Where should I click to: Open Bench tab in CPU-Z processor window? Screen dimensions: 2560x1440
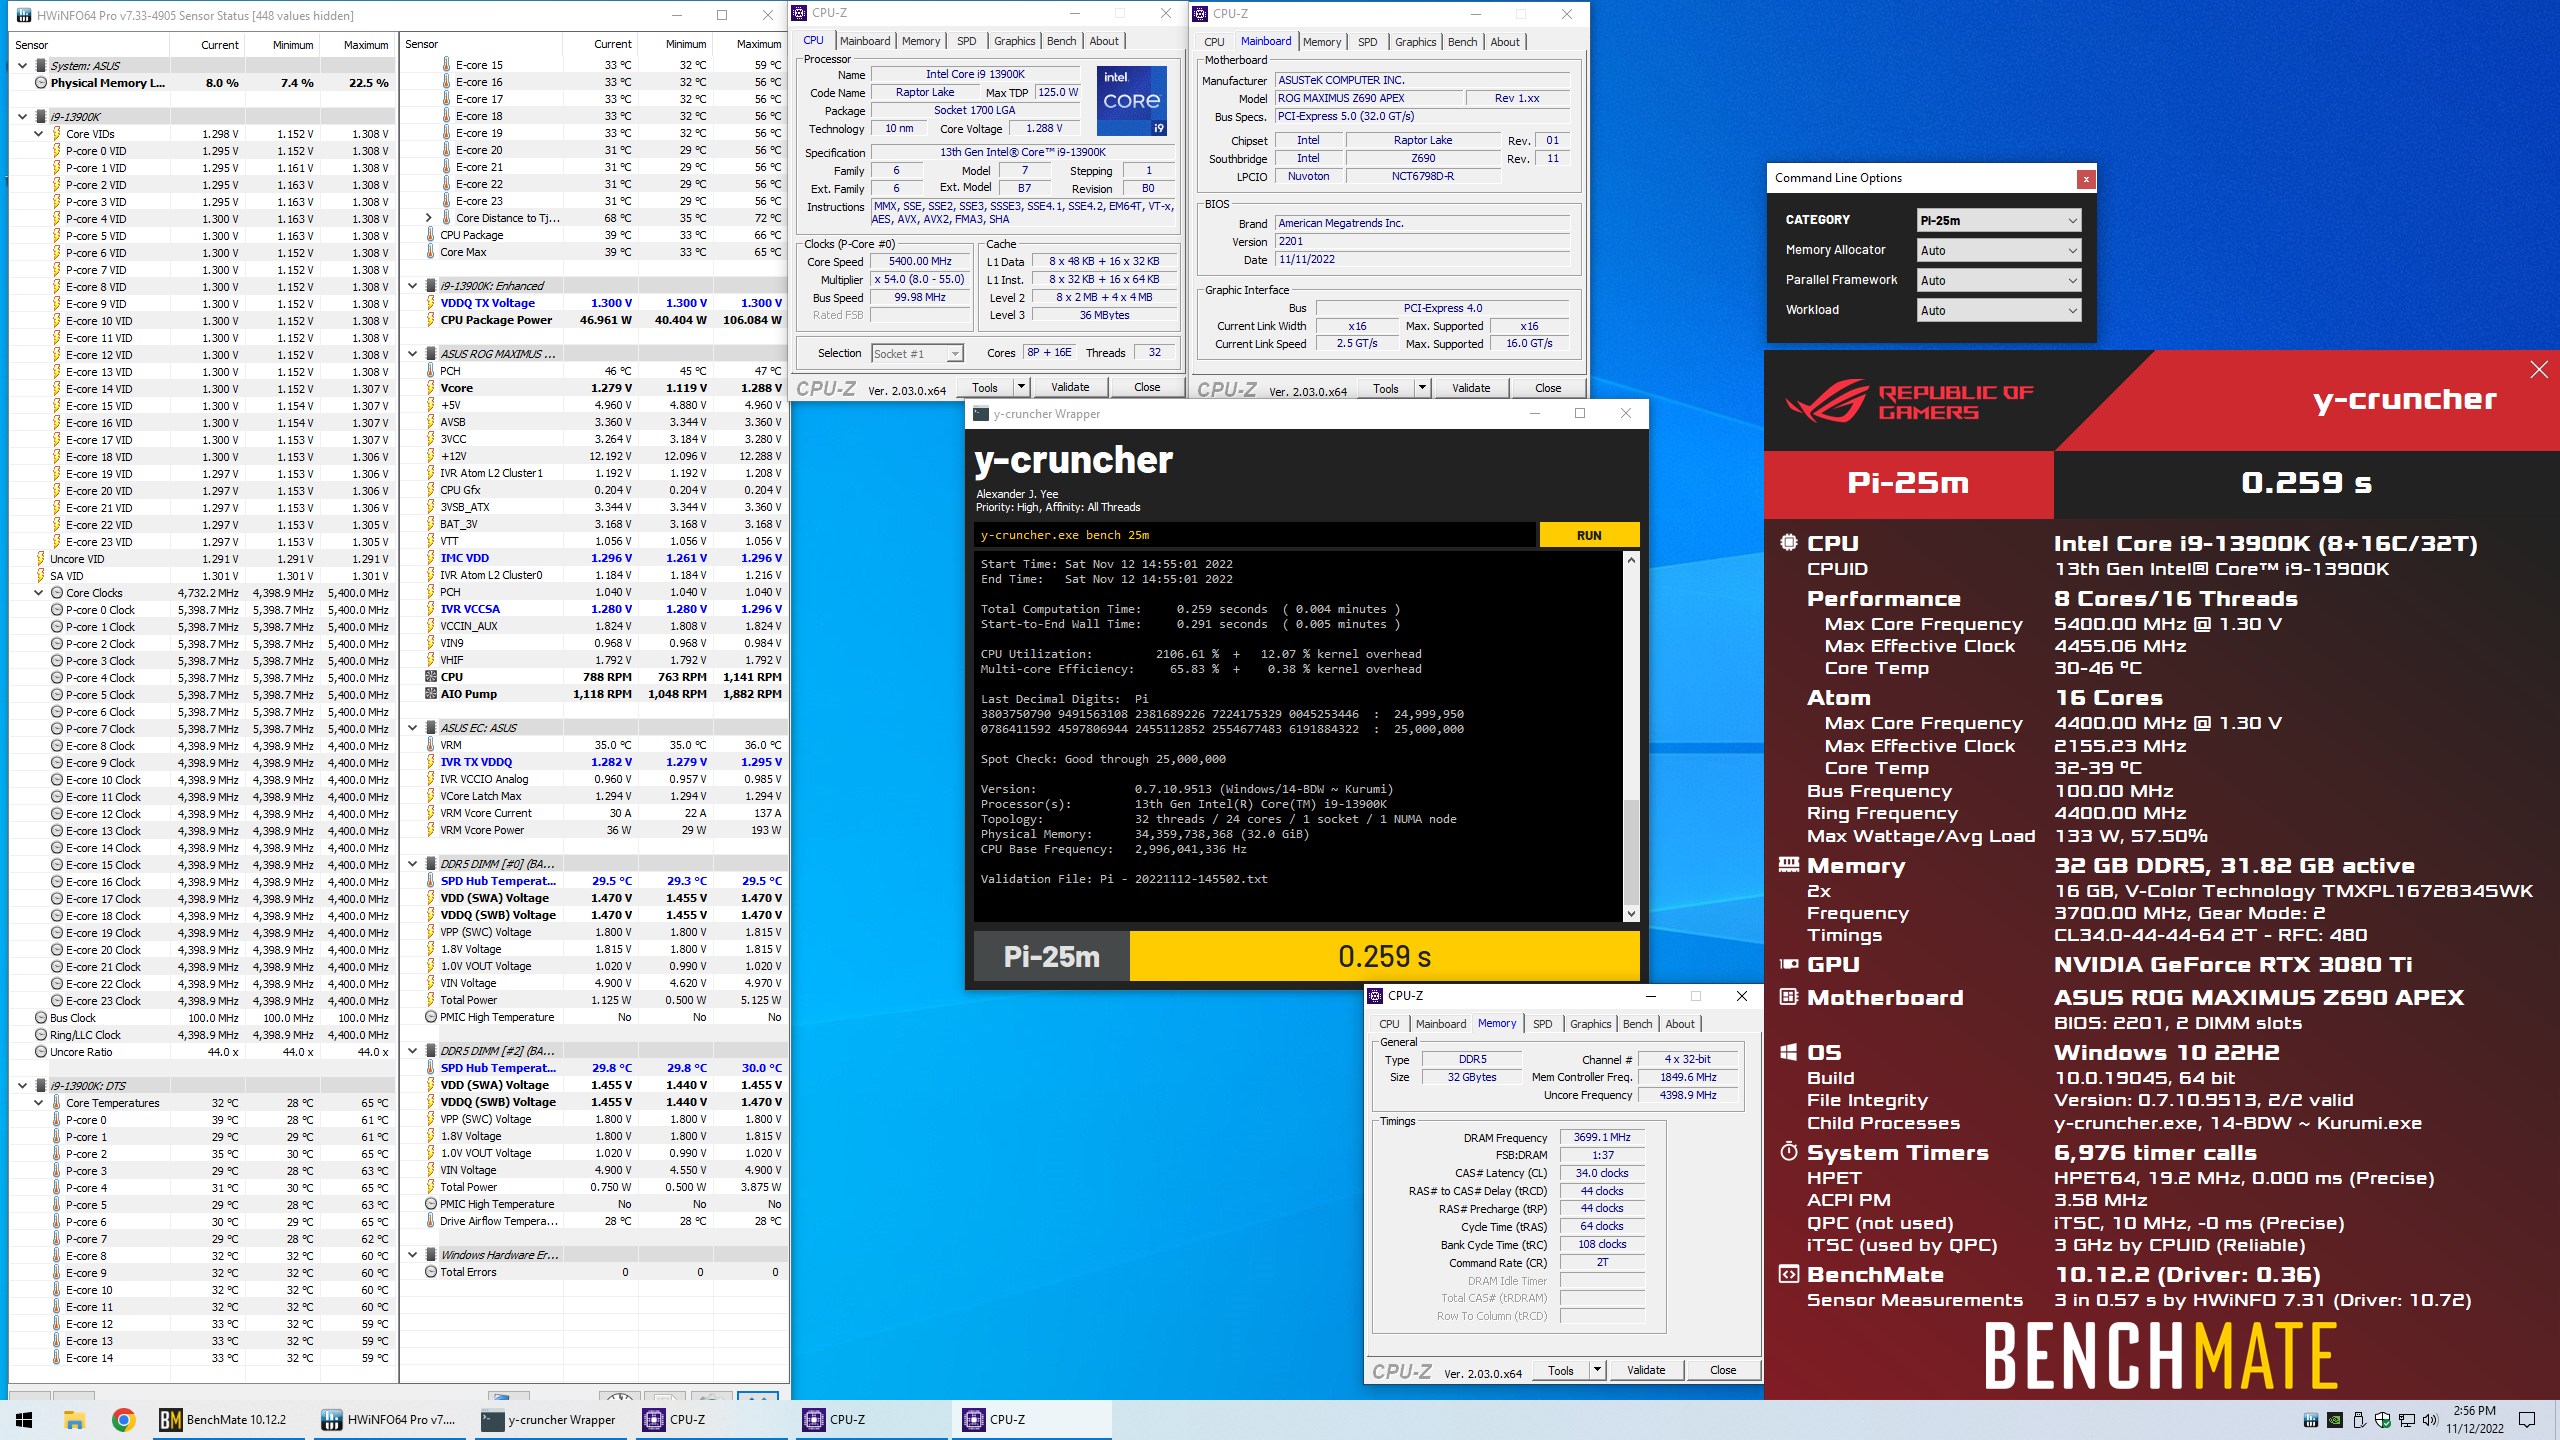pos(1062,41)
